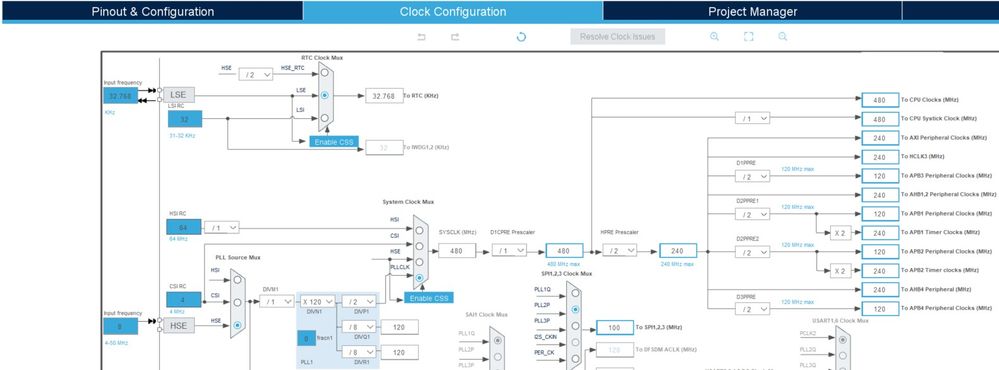Open the D2PPRE1 /2 dropdown

(752, 214)
